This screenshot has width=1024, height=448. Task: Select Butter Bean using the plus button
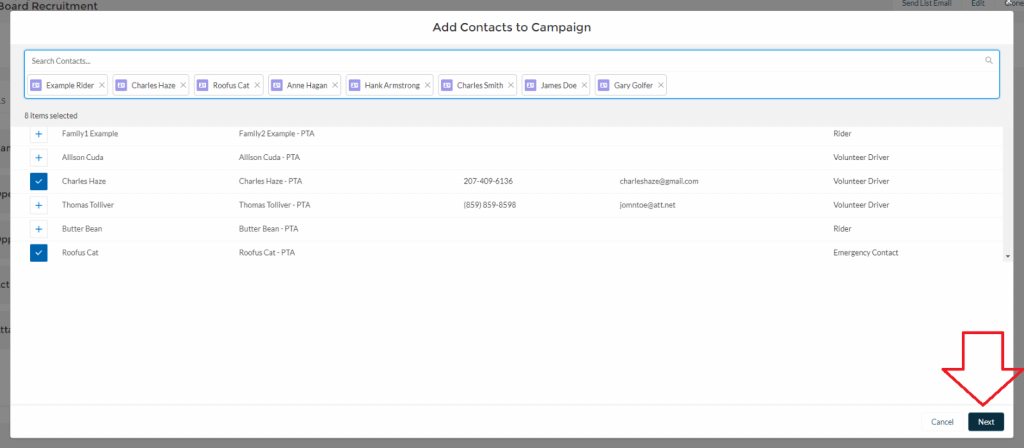[39, 229]
